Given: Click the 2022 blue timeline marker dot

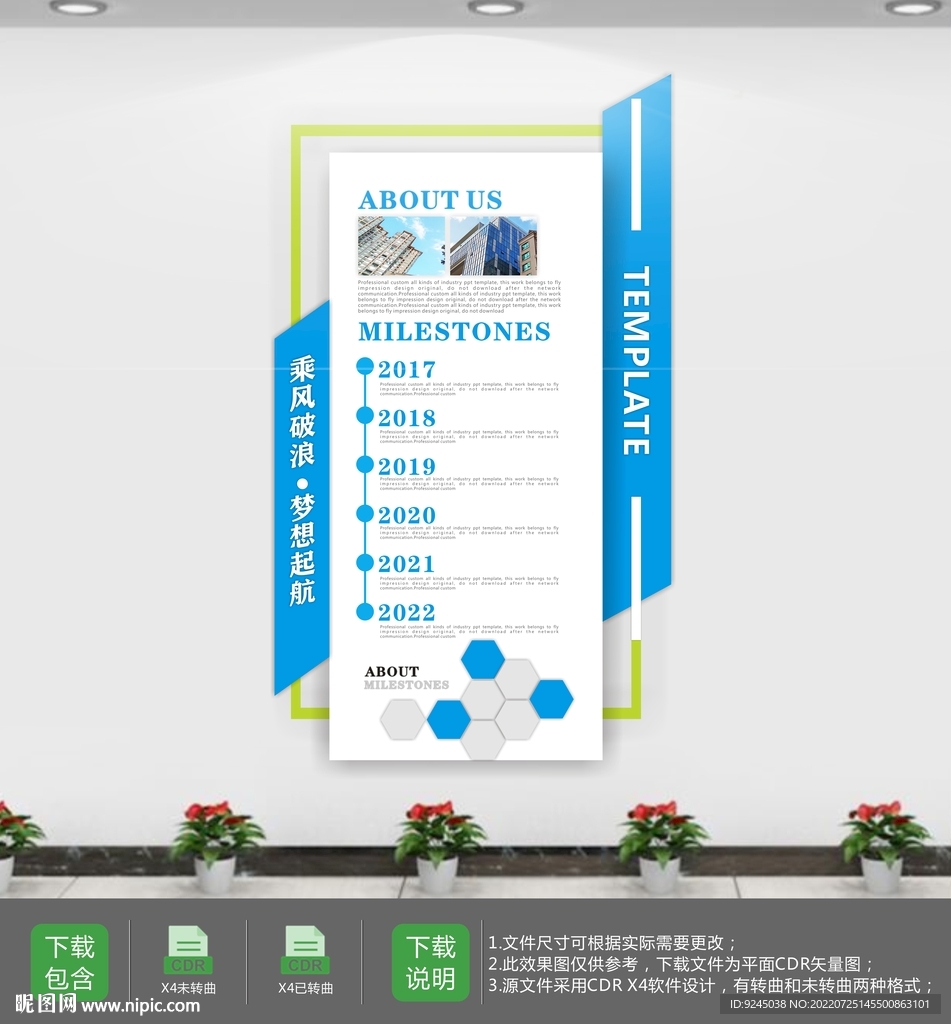Looking at the screenshot, I should click(x=364, y=611).
